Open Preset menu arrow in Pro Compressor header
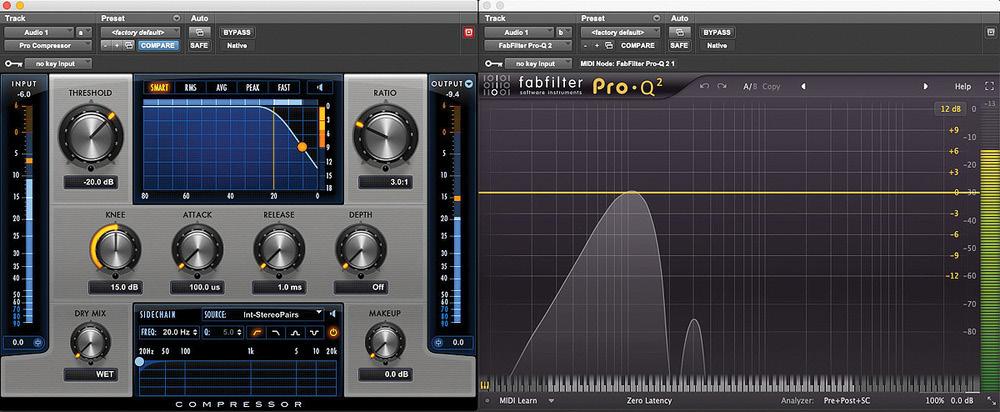 click(177, 18)
